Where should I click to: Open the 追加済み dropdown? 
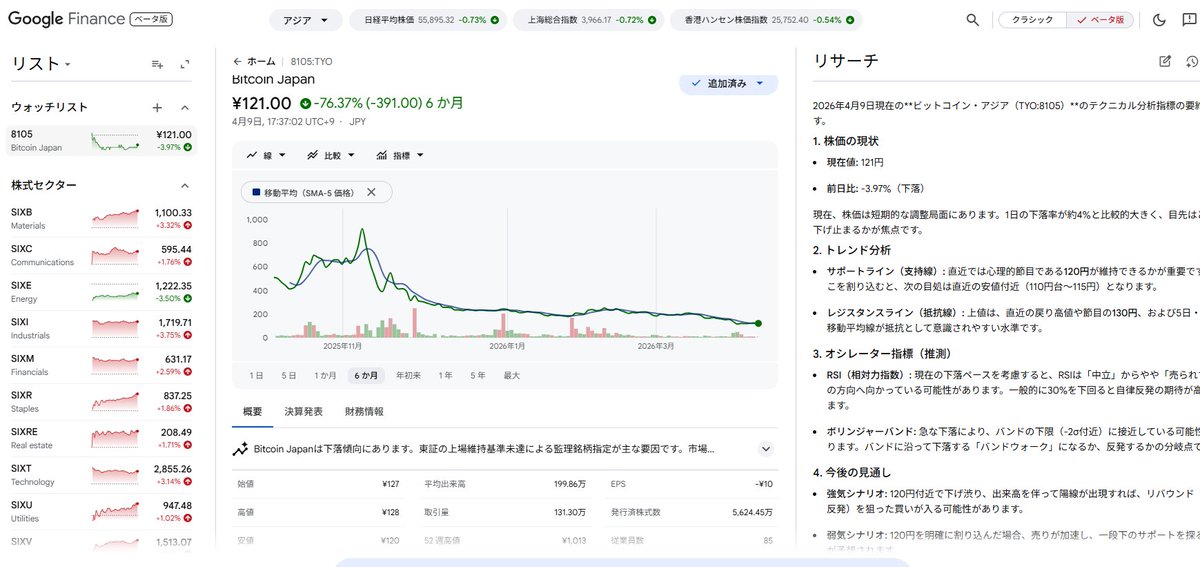(728, 84)
